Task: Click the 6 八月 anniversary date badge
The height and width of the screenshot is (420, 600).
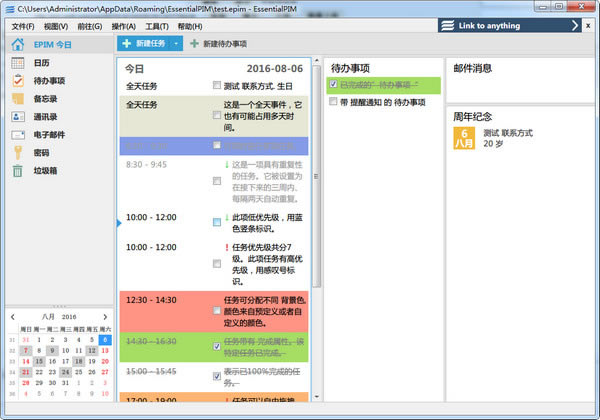Action: 465,138
